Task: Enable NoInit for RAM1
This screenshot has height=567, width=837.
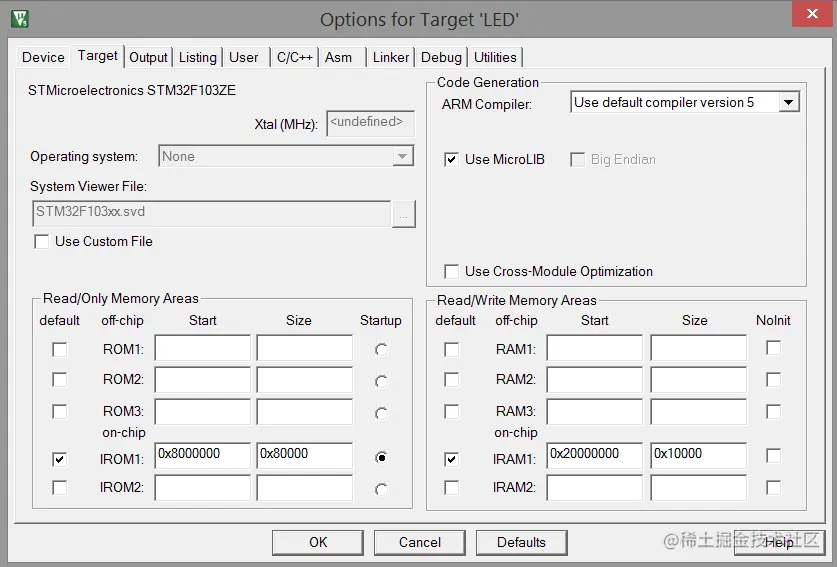Action: point(773,348)
